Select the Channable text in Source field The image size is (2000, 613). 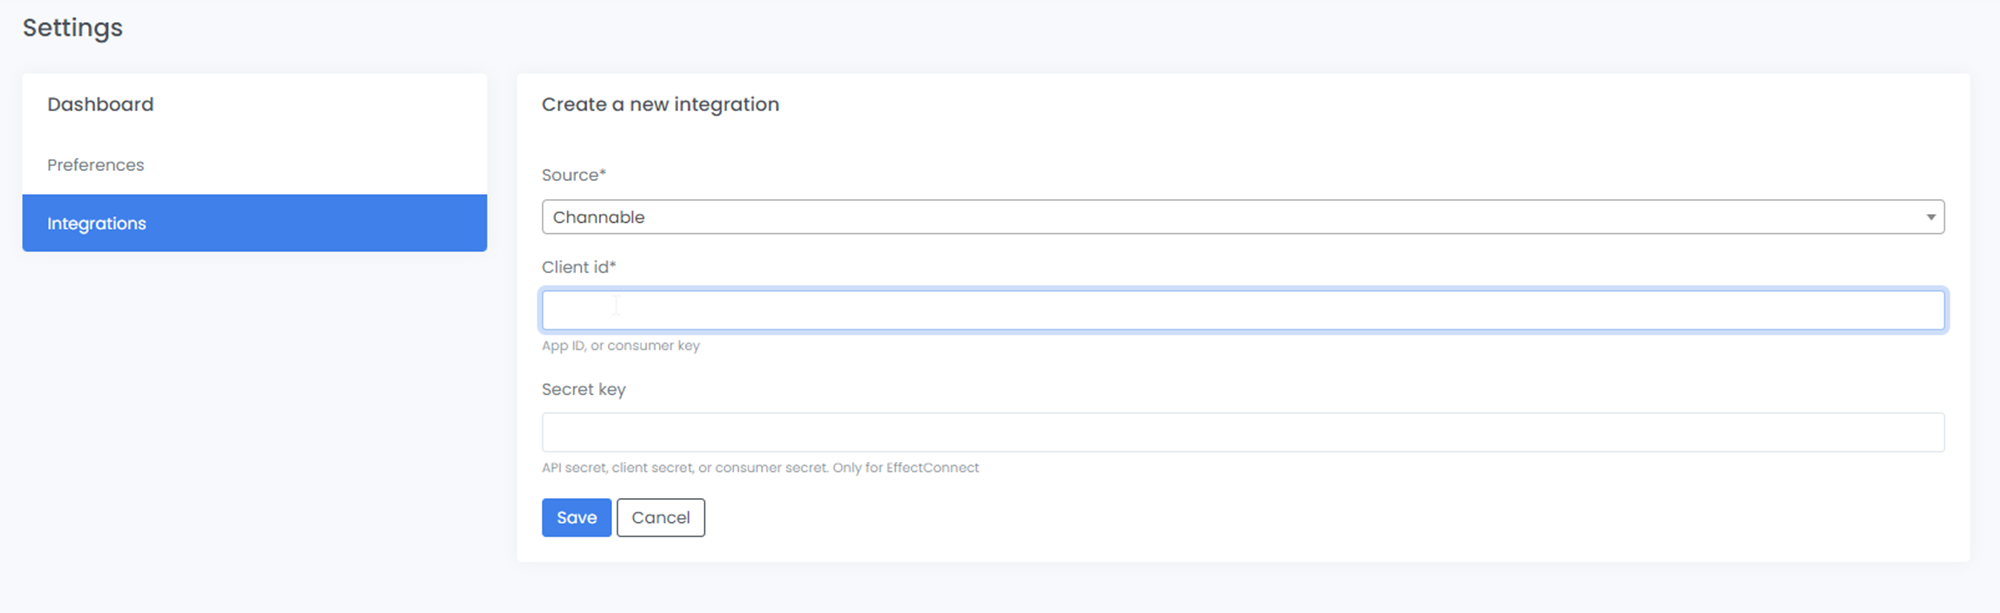click(598, 217)
